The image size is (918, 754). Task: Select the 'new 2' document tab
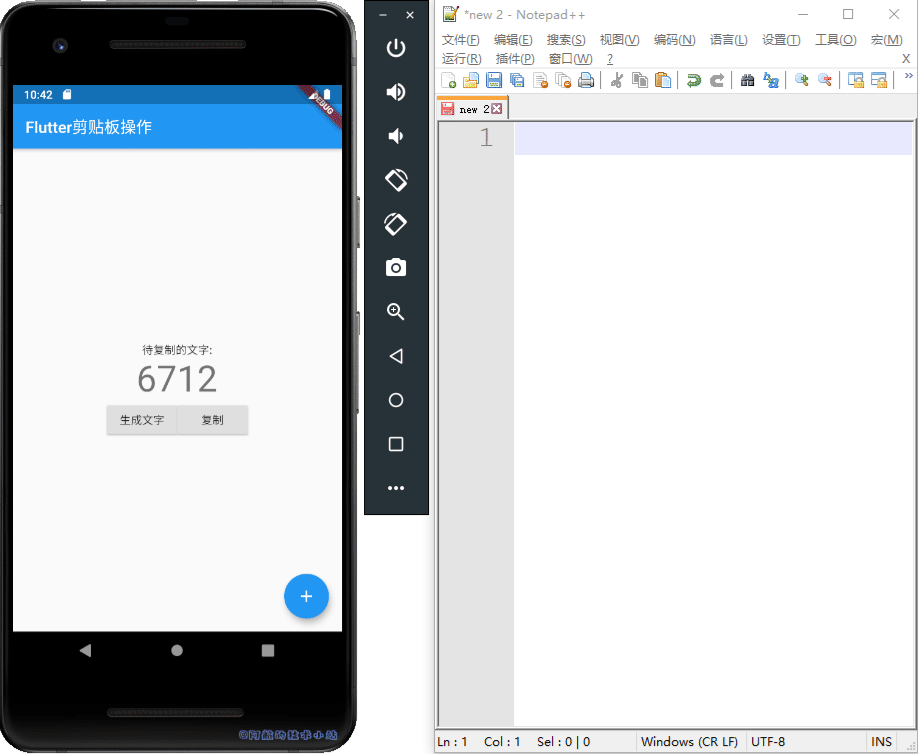point(472,109)
